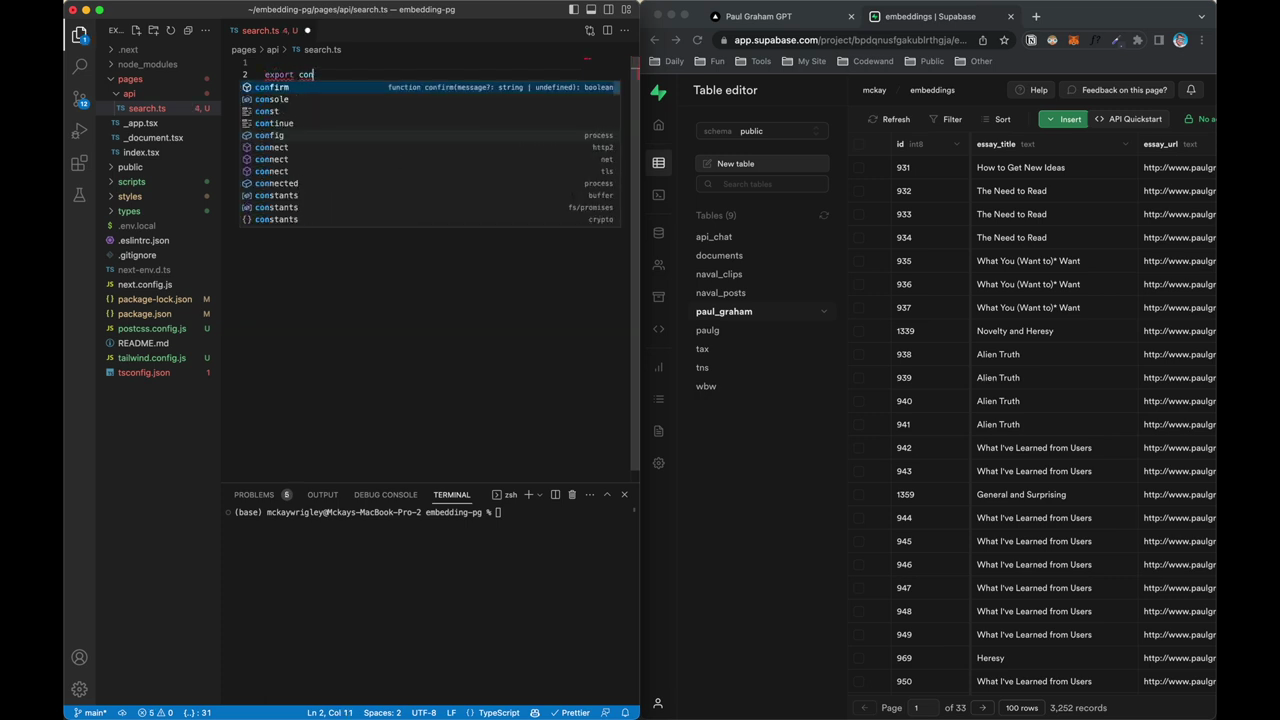This screenshot has height=720, width=1280.
Task: Click Help button in Supabase header
Action: click(x=1032, y=90)
